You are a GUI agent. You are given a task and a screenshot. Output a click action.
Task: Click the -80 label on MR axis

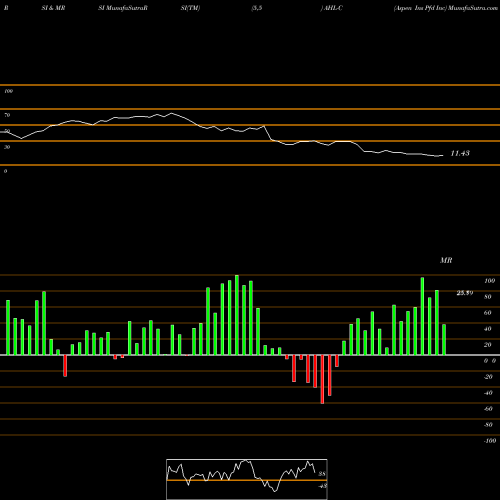(488, 425)
